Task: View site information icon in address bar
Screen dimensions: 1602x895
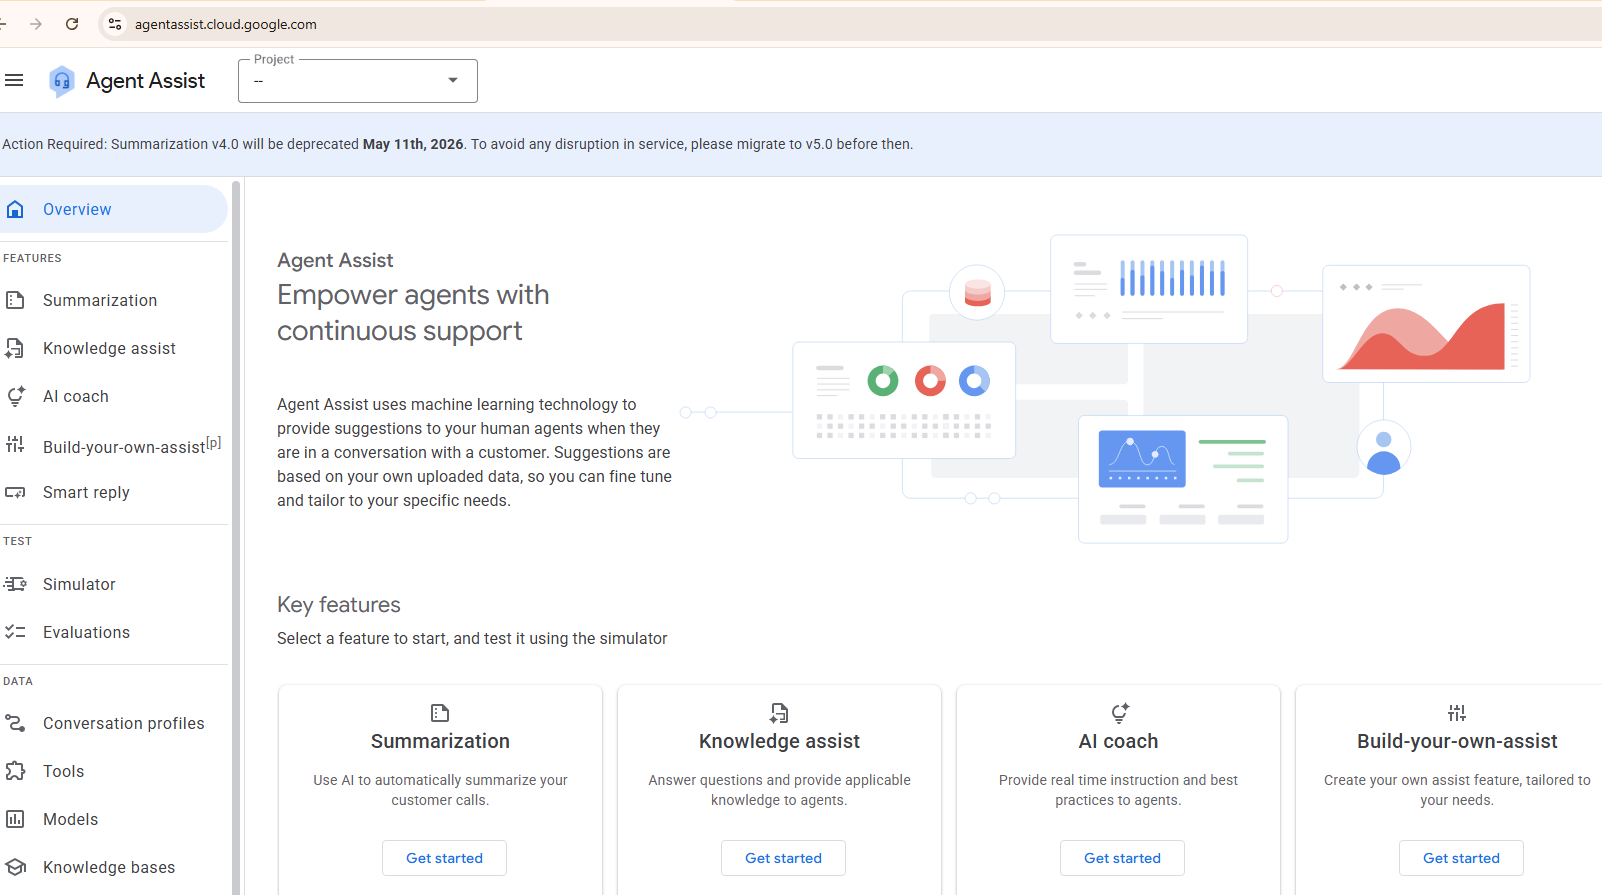Action: (115, 24)
